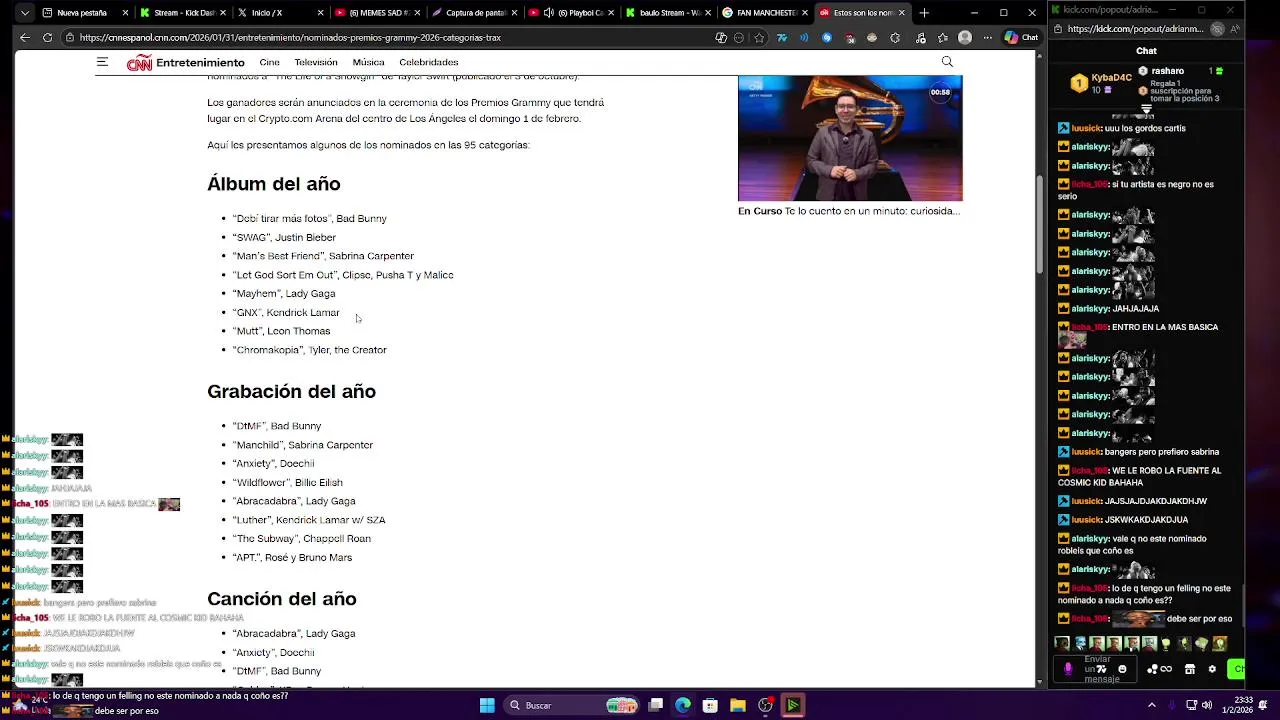Open the notifications bell in taskbar
This screenshot has height=720, width=1280.
pyautogui.click(x=1263, y=705)
